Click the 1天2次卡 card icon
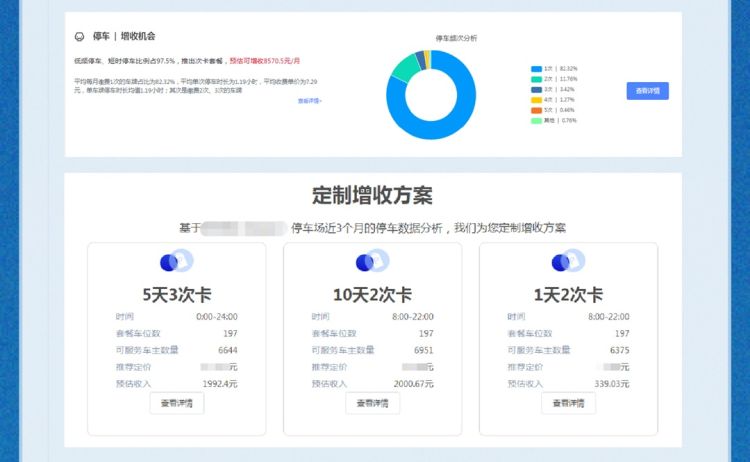 [x=568, y=262]
